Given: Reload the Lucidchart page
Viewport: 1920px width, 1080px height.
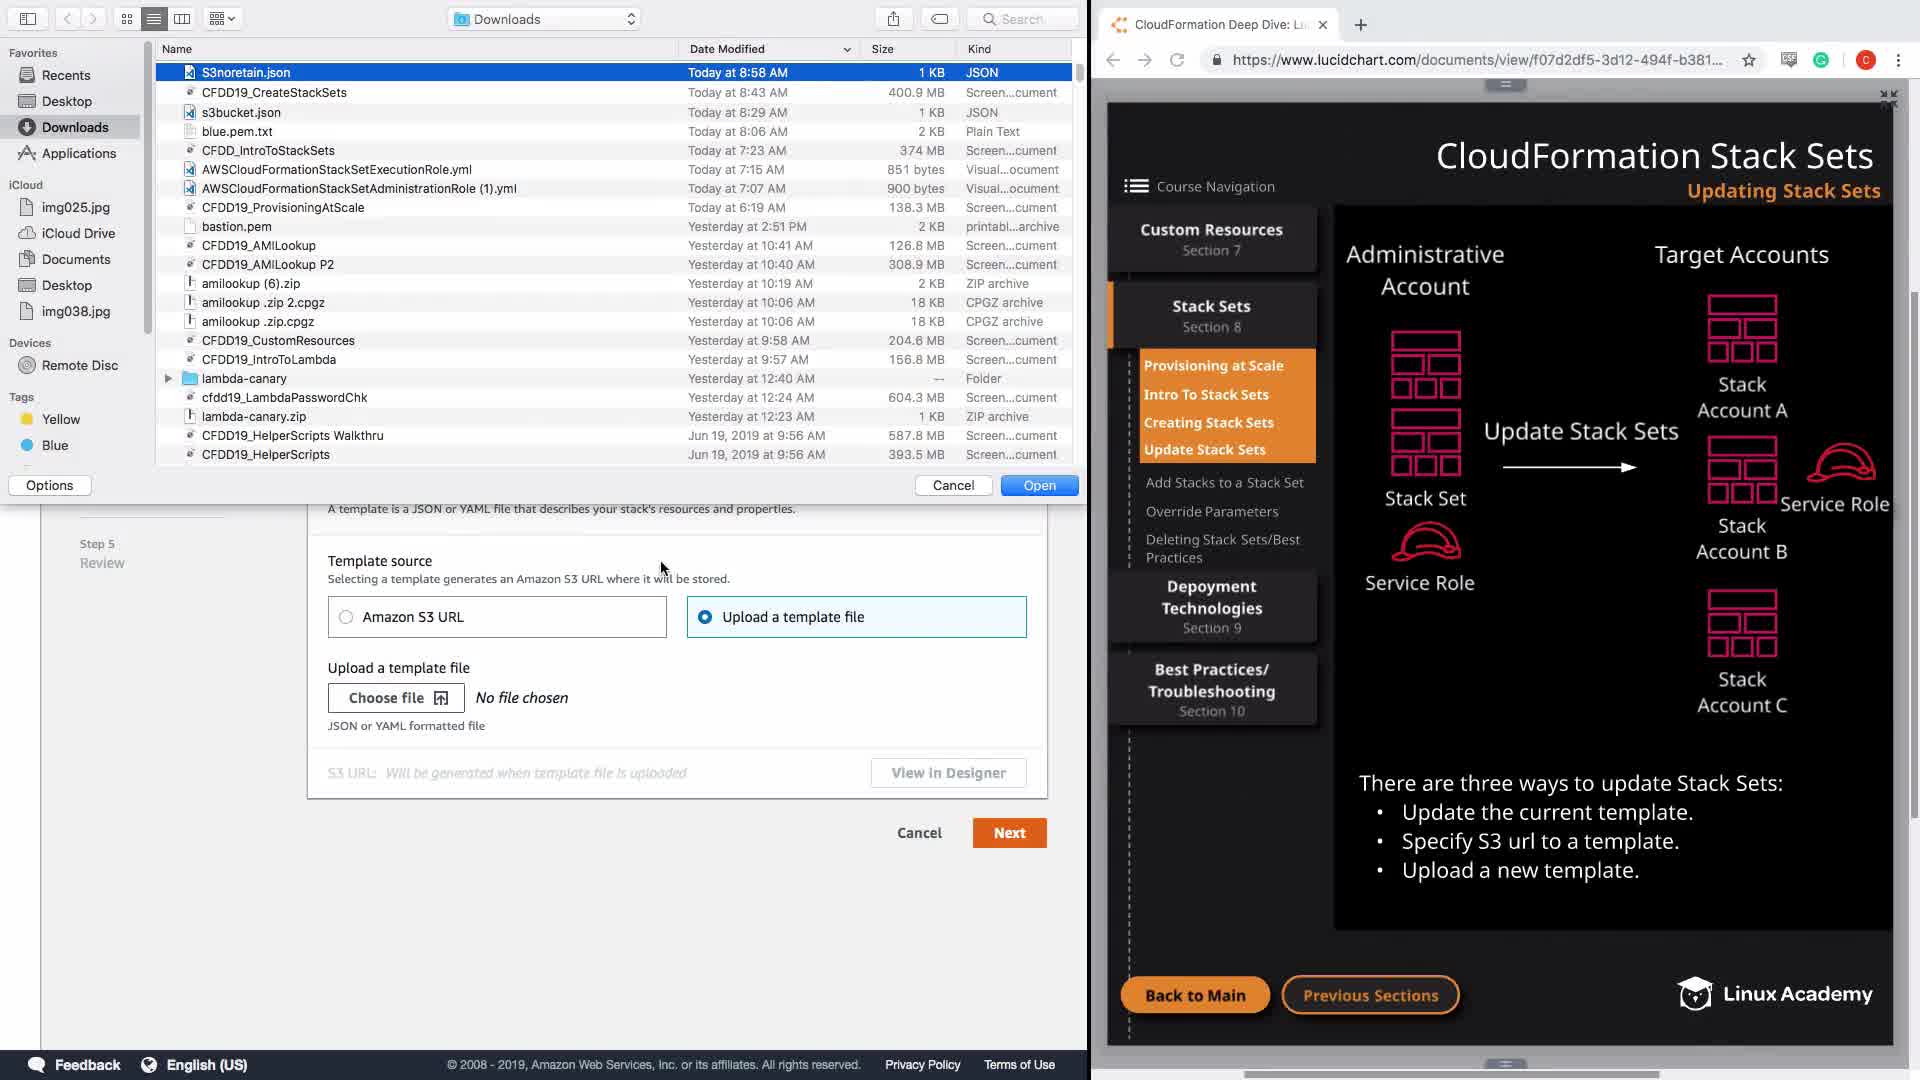Looking at the screenshot, I should pyautogui.click(x=1177, y=60).
